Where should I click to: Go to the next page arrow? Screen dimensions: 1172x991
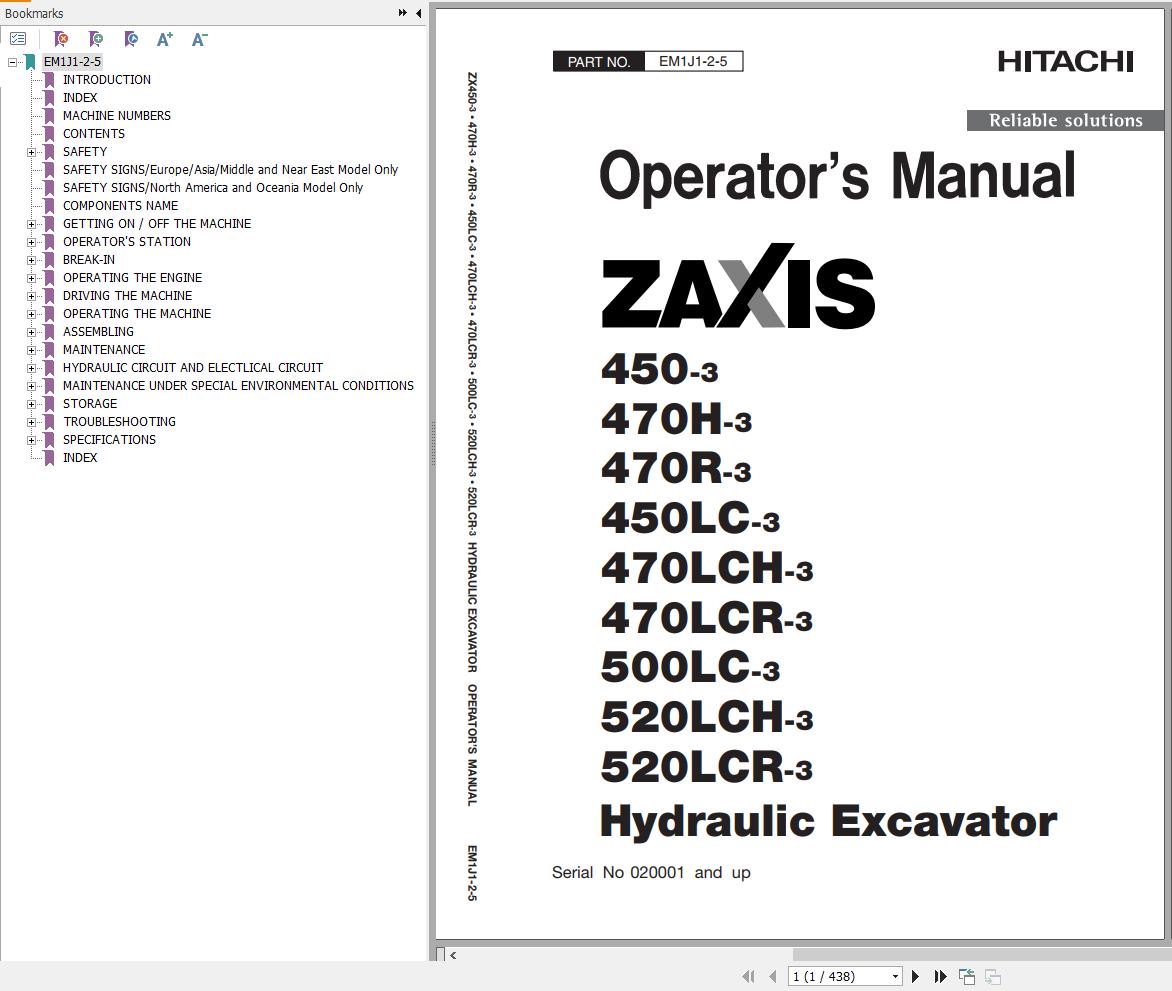click(x=915, y=976)
